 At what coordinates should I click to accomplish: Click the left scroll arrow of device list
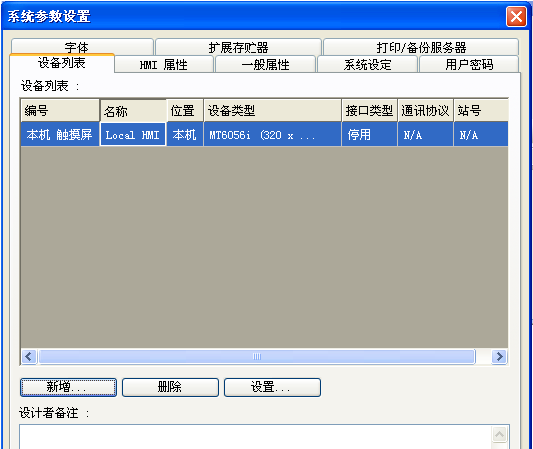tap(29, 357)
